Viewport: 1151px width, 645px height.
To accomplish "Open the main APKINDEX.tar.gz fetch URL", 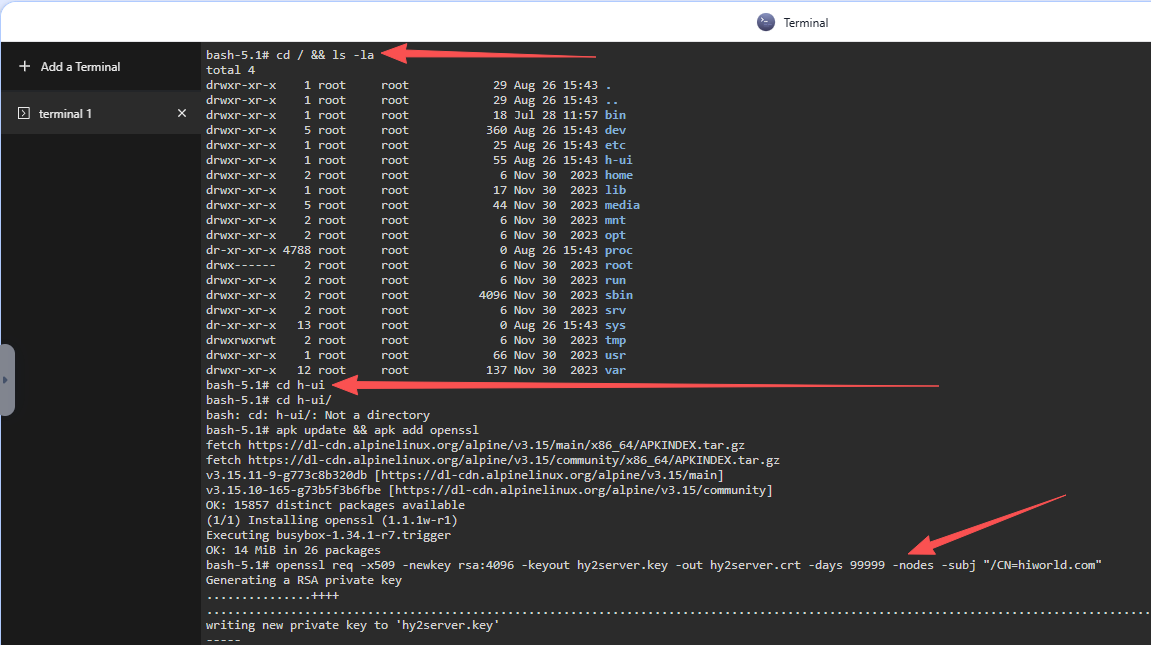I will 495,445.
